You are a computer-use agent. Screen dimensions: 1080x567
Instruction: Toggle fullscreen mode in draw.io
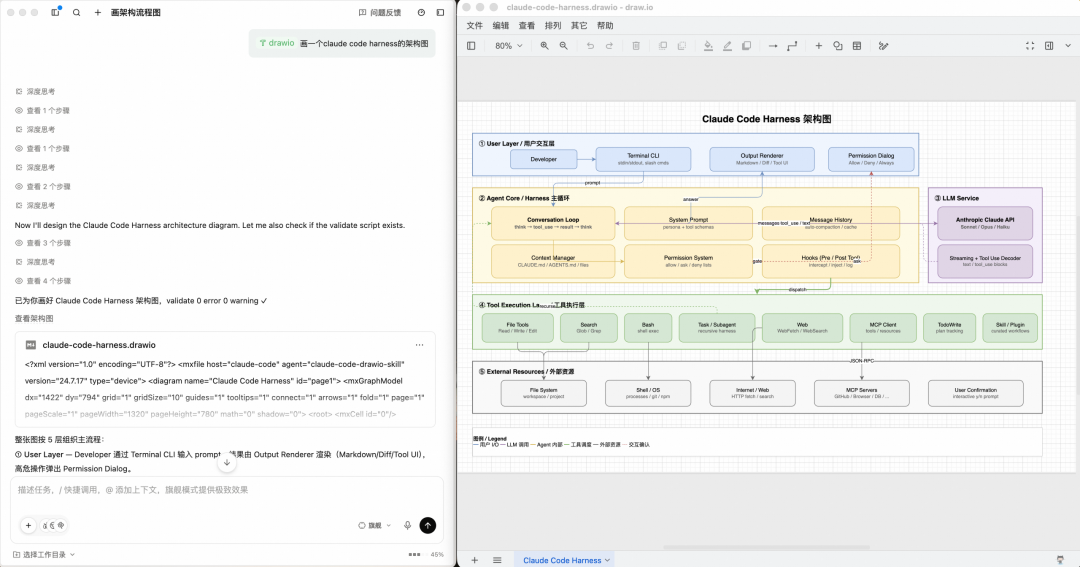click(x=1030, y=46)
